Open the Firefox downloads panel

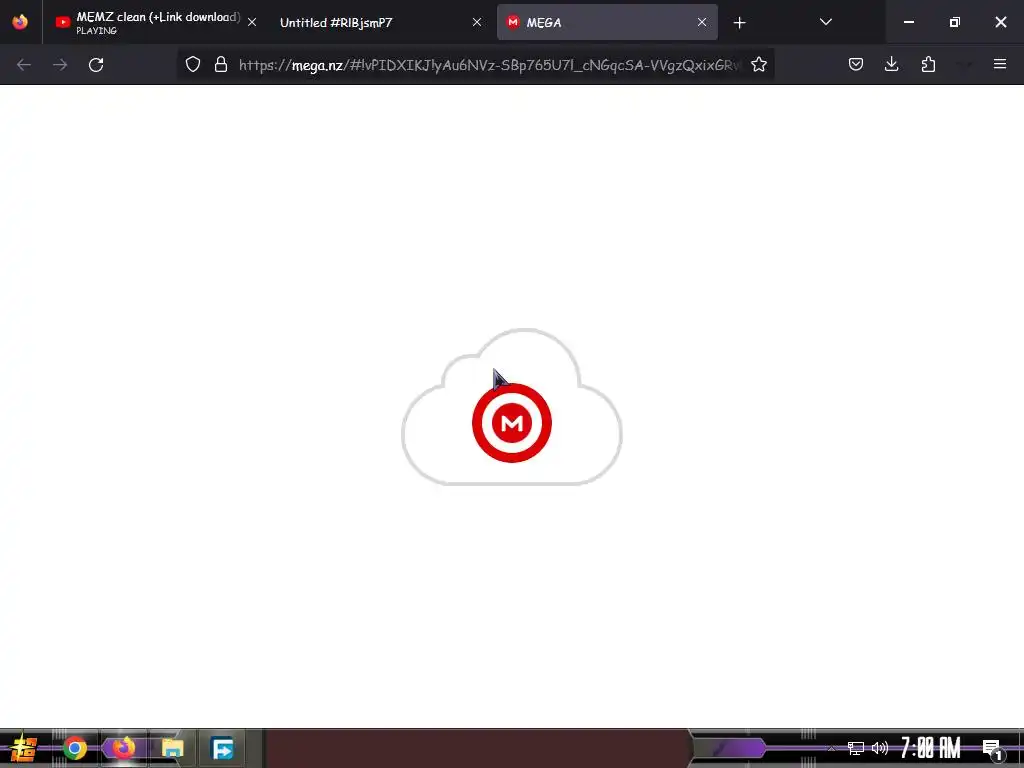(x=891, y=64)
